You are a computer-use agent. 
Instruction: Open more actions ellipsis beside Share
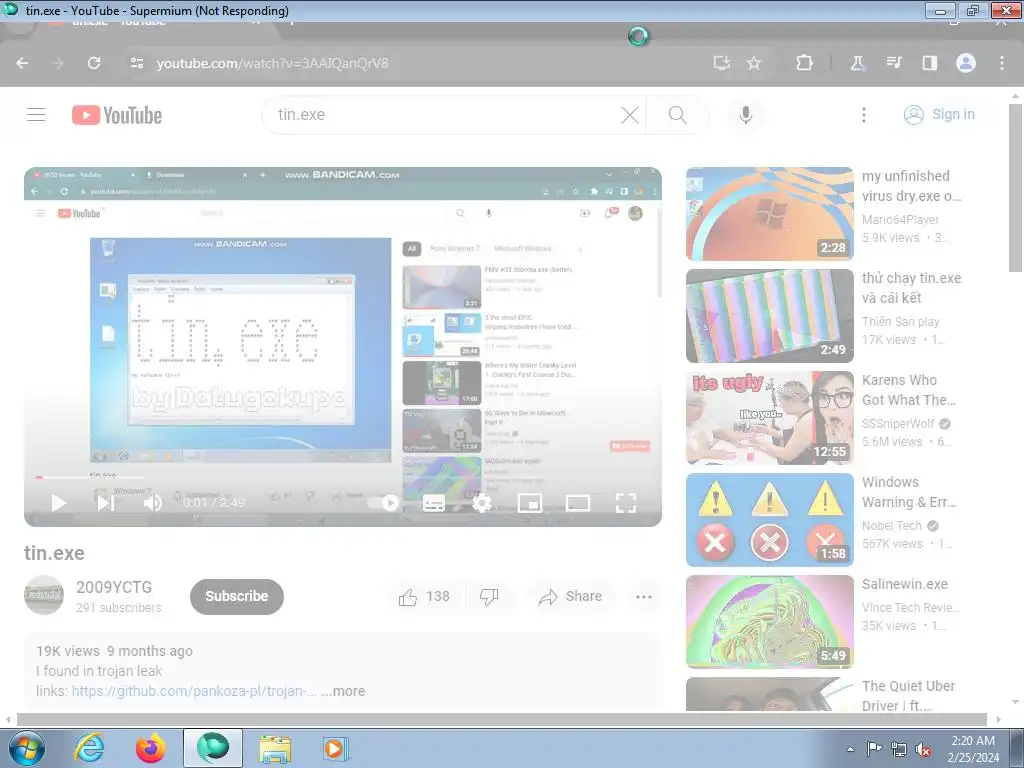644,597
